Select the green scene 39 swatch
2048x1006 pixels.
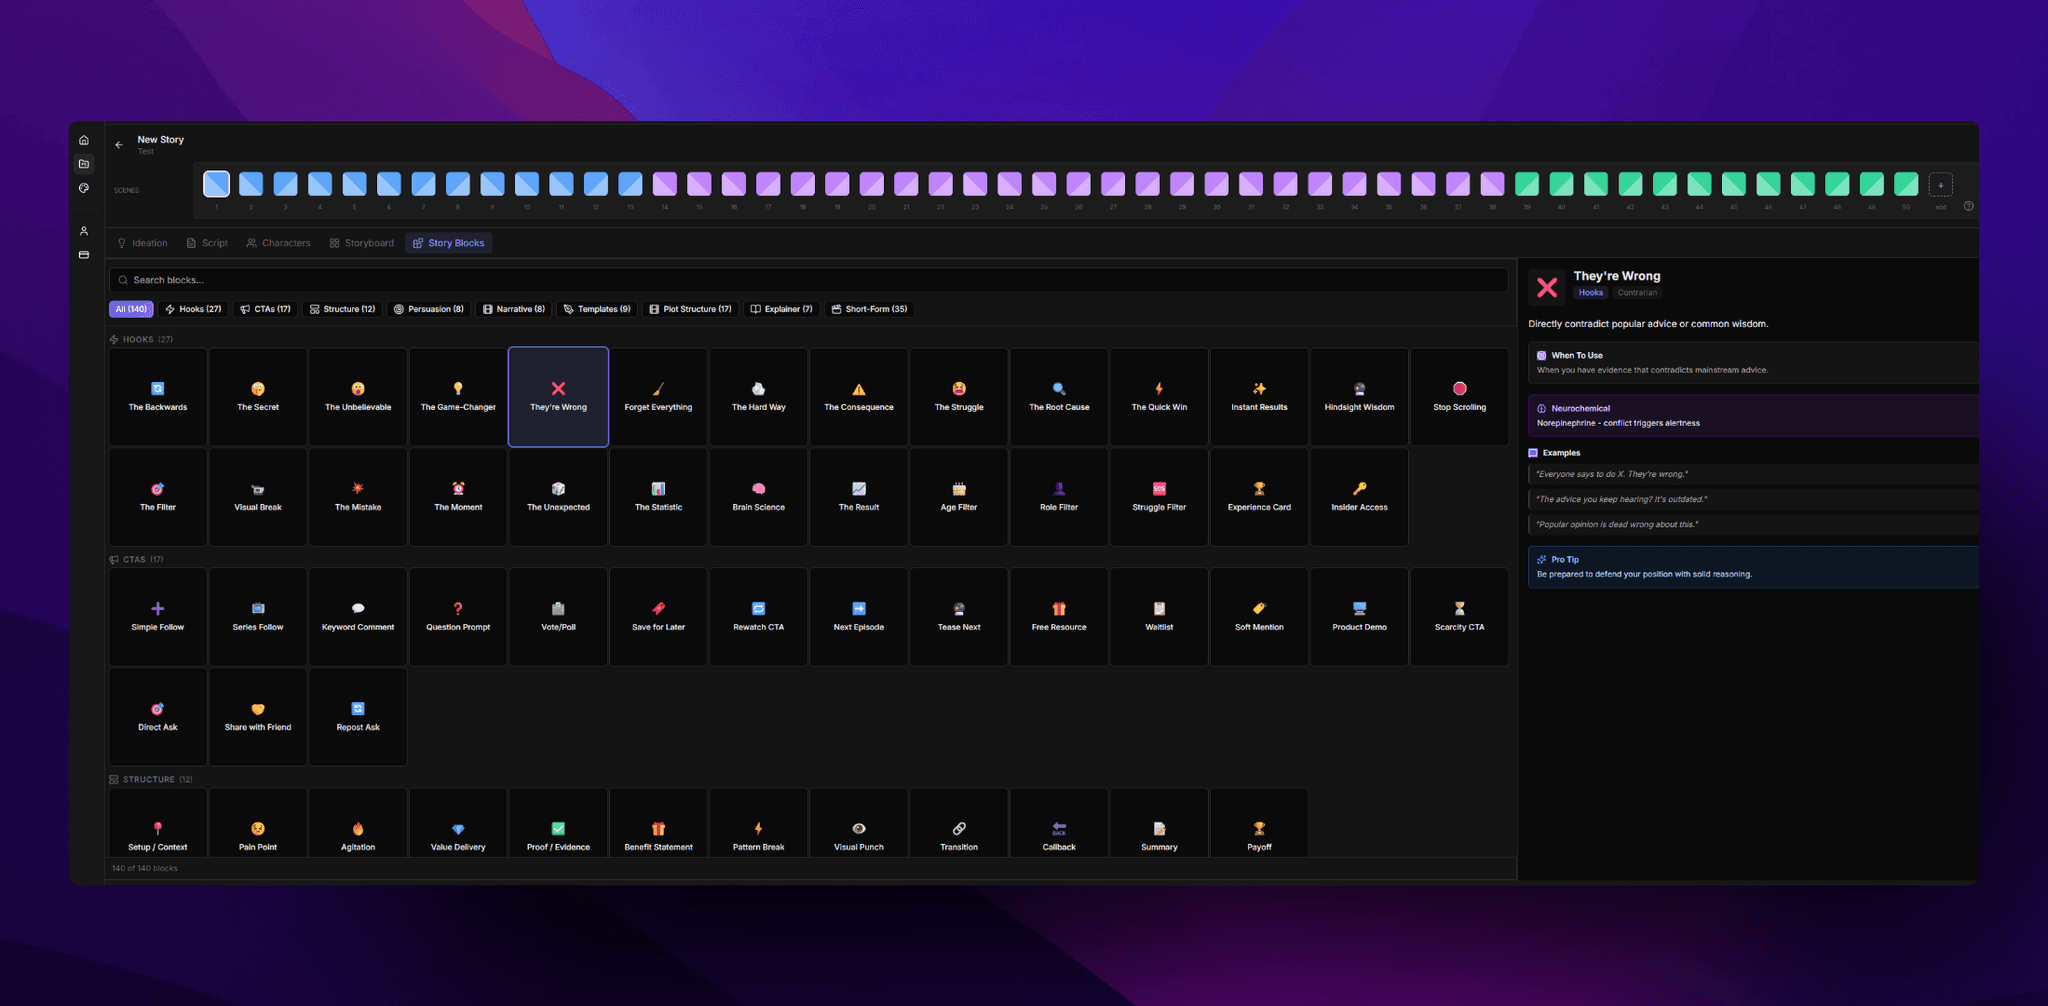1526,184
